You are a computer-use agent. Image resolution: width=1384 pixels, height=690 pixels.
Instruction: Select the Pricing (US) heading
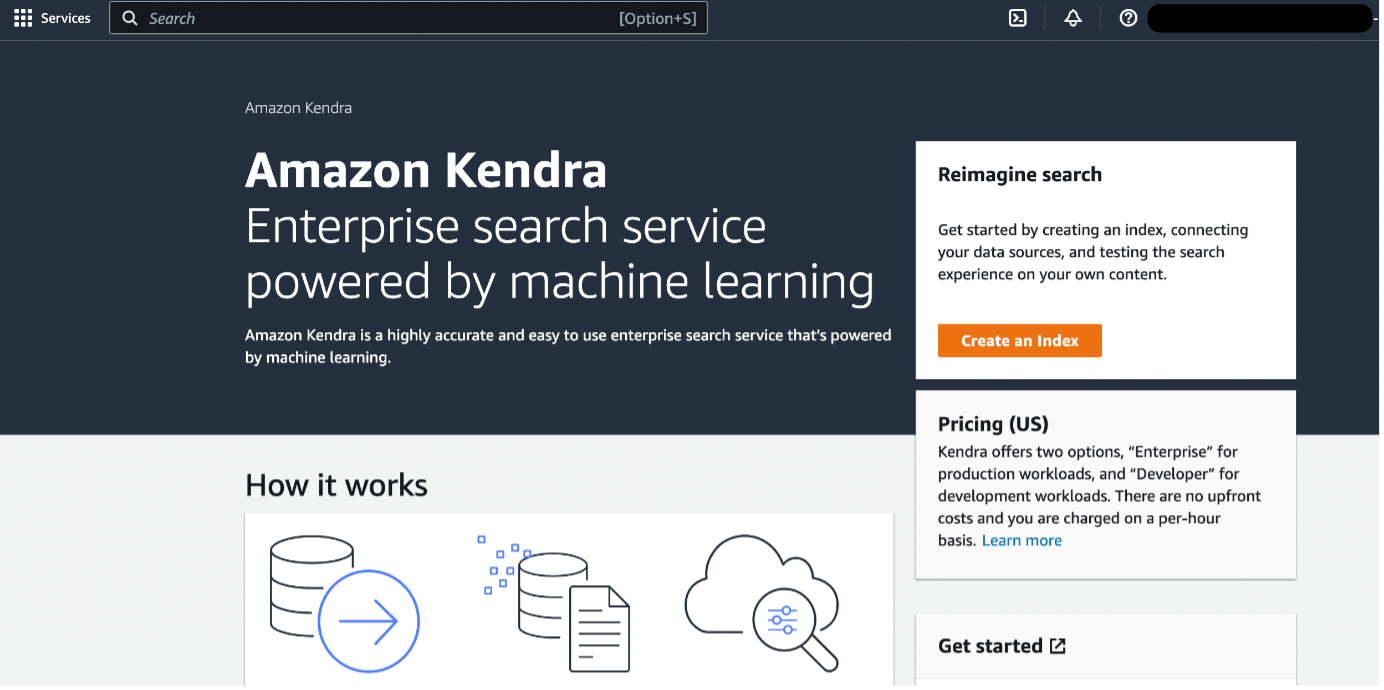993,424
